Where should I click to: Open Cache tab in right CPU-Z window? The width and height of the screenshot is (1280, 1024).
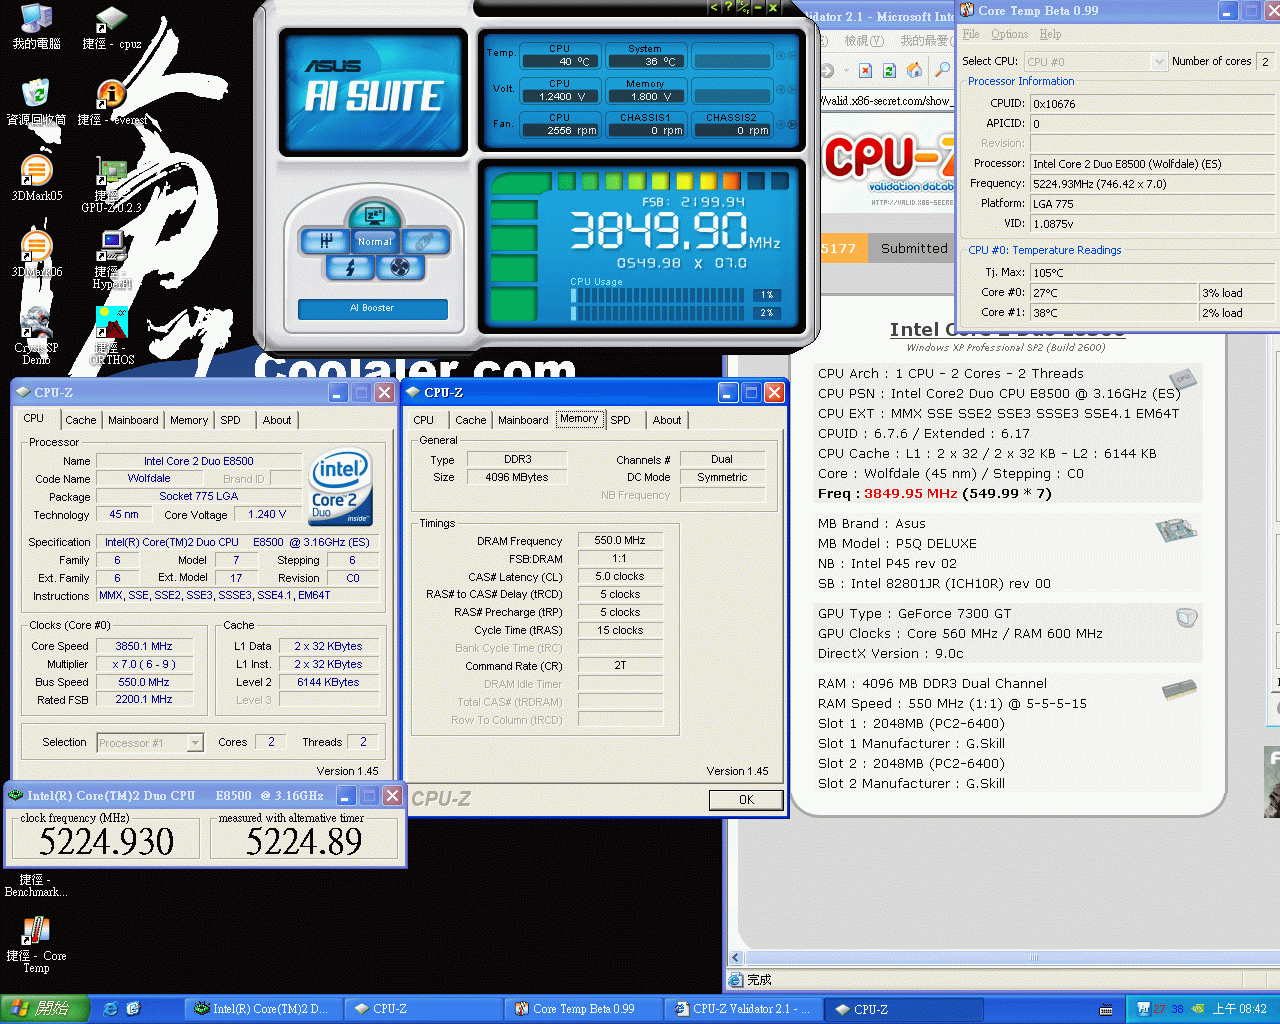471,420
